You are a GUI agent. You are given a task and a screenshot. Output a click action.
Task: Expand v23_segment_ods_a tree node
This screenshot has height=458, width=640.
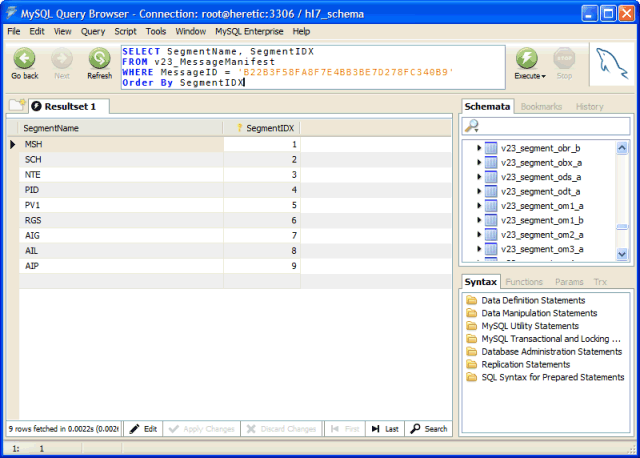pyautogui.click(x=479, y=177)
